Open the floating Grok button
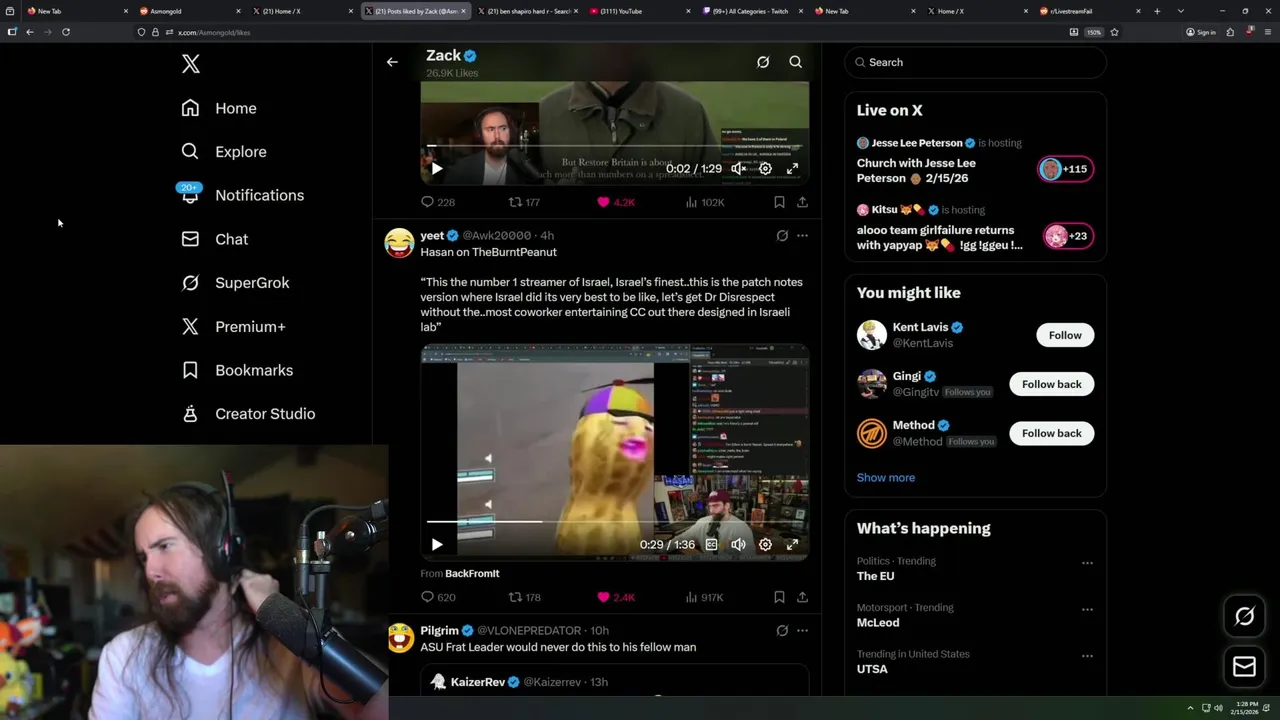 pyautogui.click(x=1244, y=617)
